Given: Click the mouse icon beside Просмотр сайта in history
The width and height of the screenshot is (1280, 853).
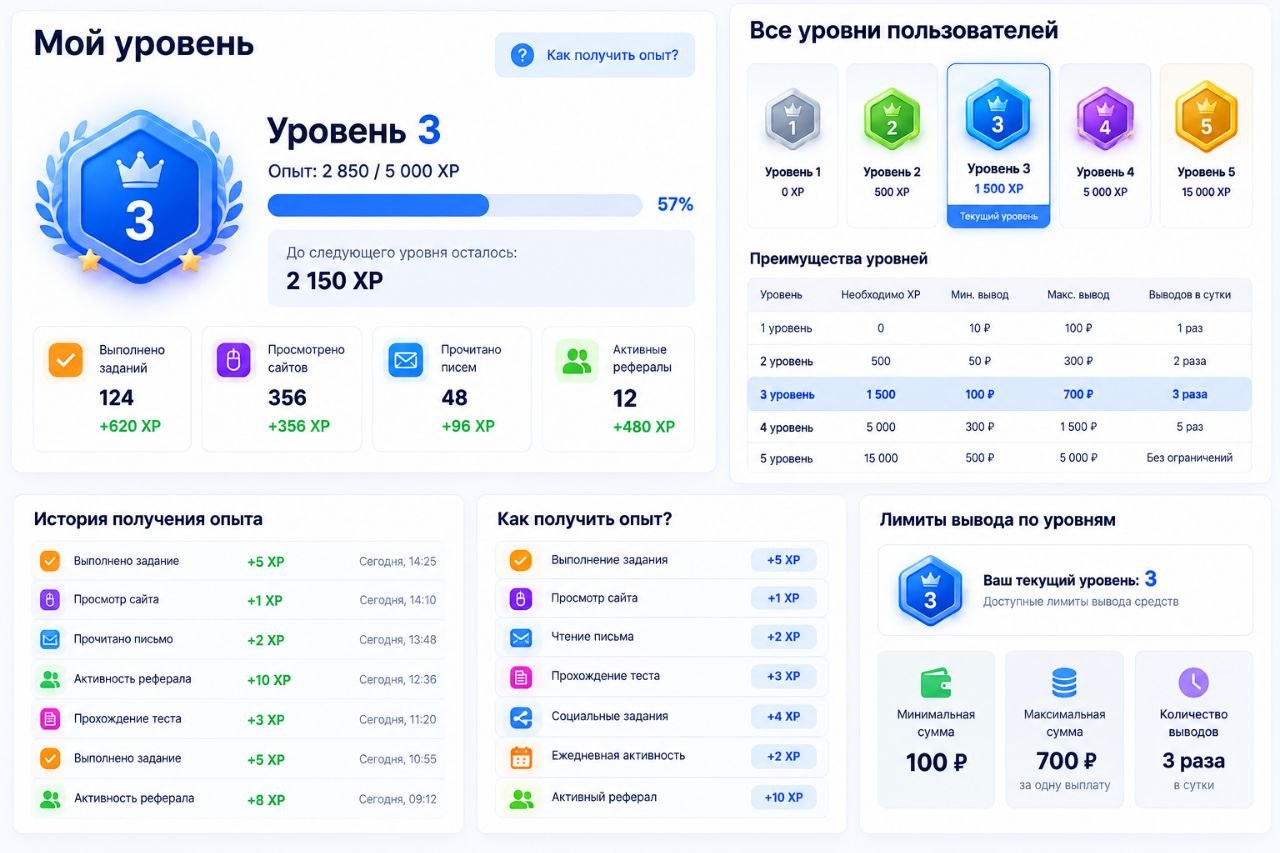Looking at the screenshot, I should pyautogui.click(x=50, y=600).
